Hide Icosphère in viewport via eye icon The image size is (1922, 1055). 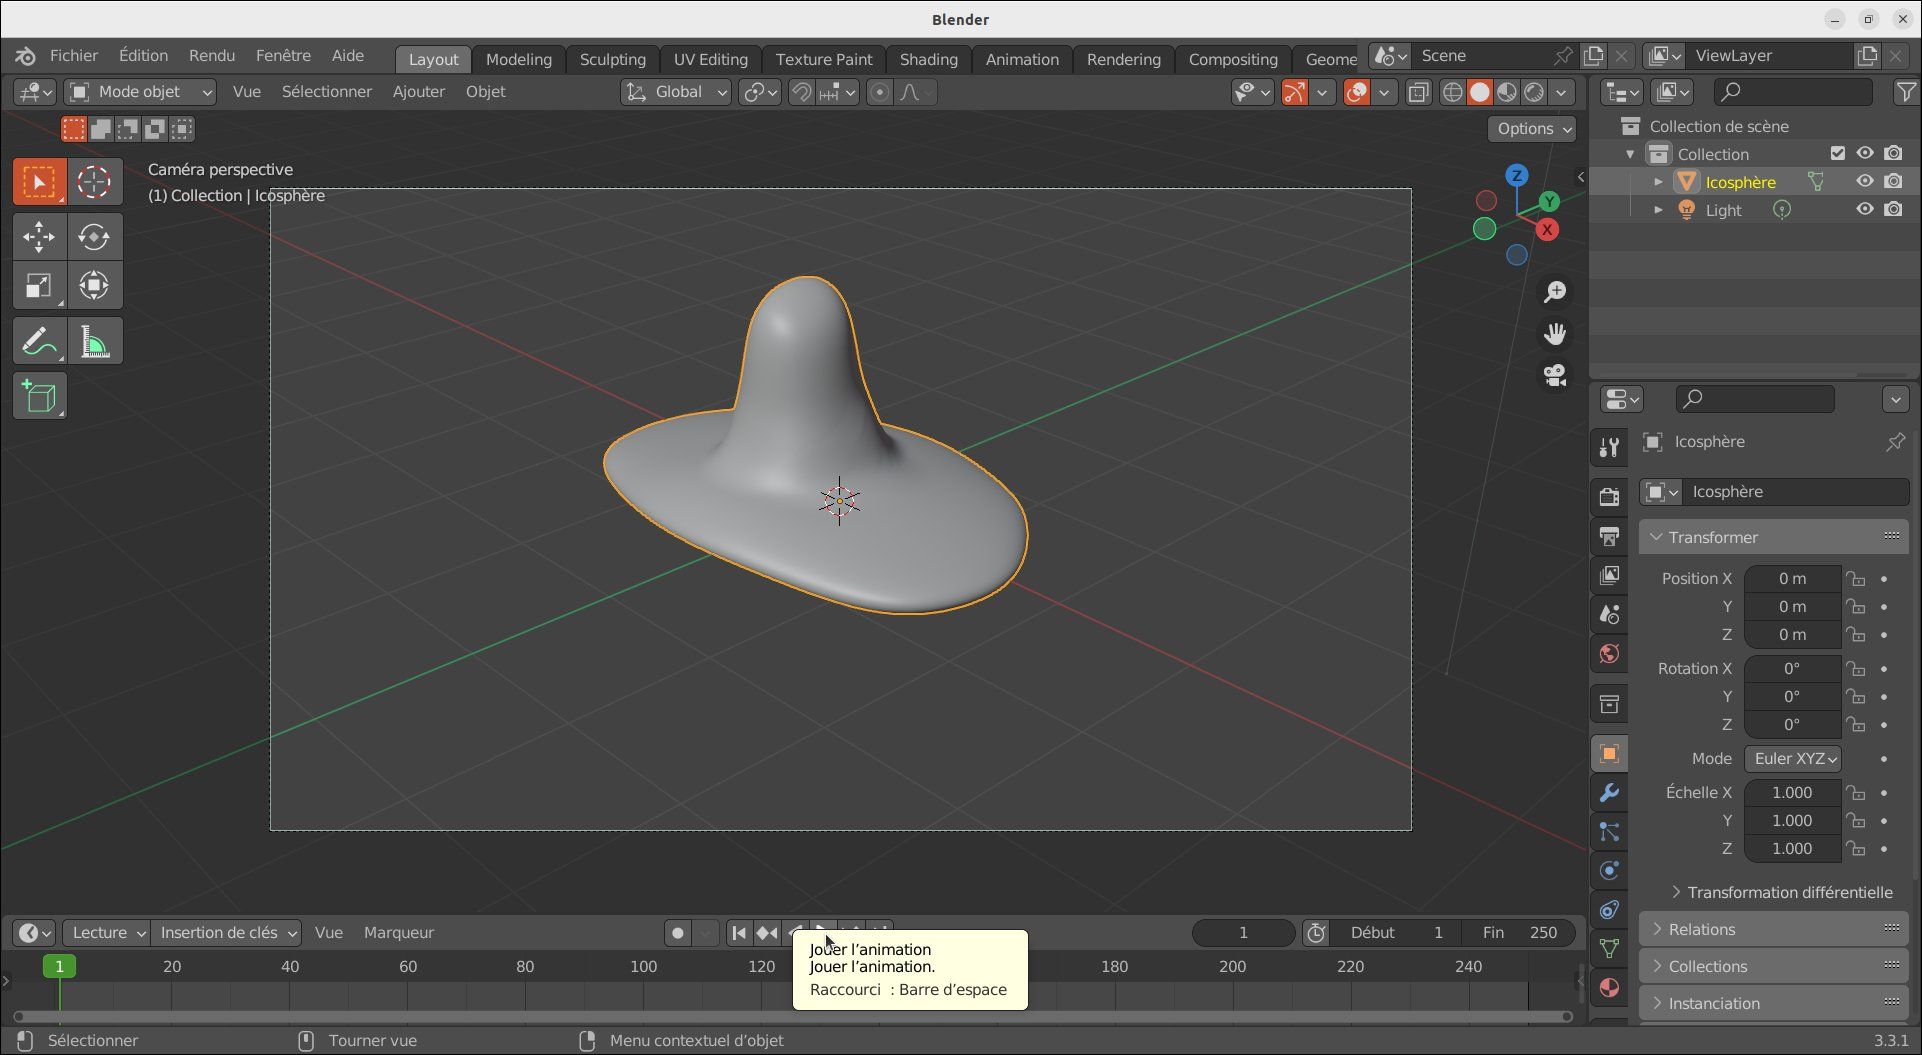pos(1865,182)
